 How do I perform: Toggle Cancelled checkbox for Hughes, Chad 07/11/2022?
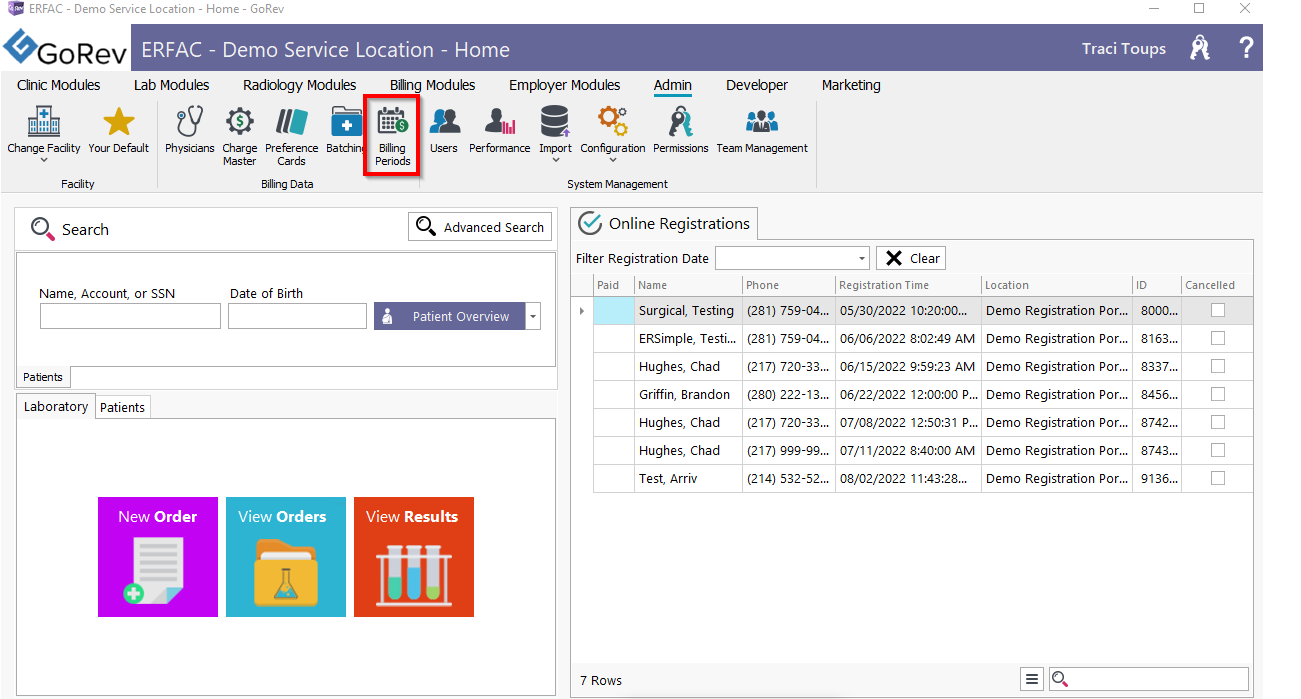pyautogui.click(x=1218, y=450)
